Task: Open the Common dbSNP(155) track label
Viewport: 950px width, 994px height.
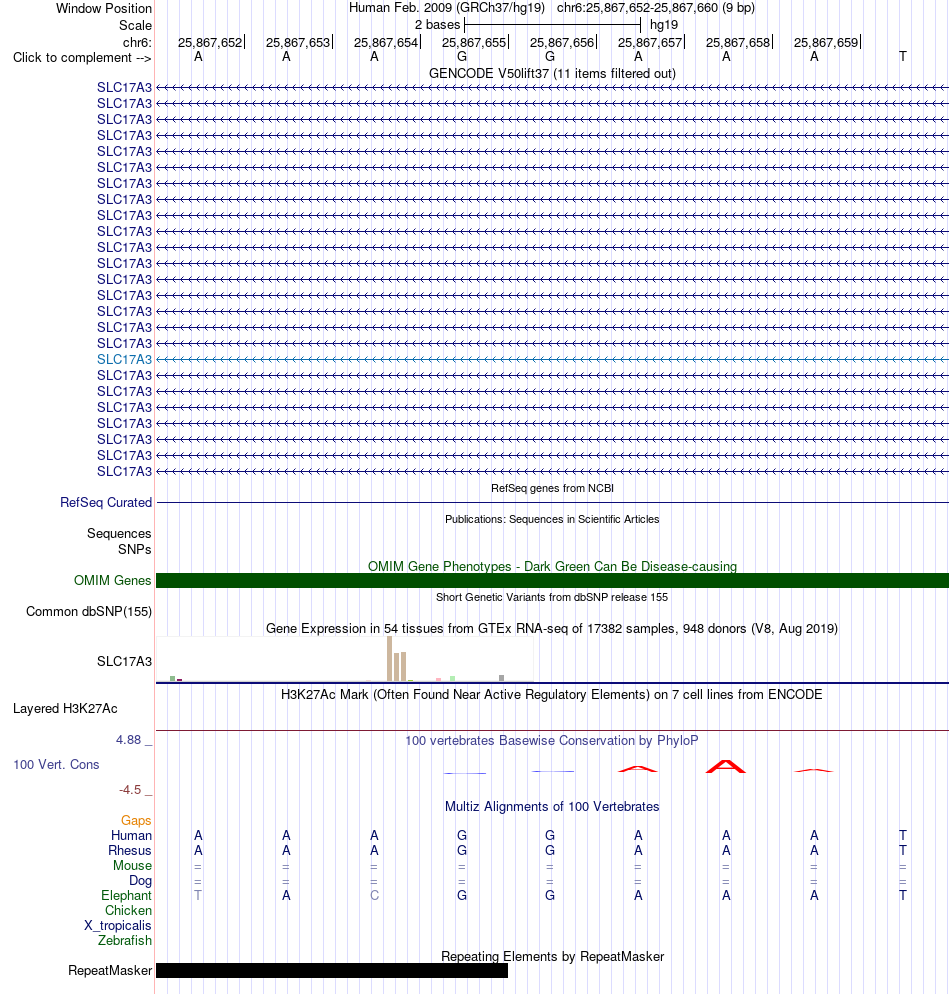Action: (89, 612)
